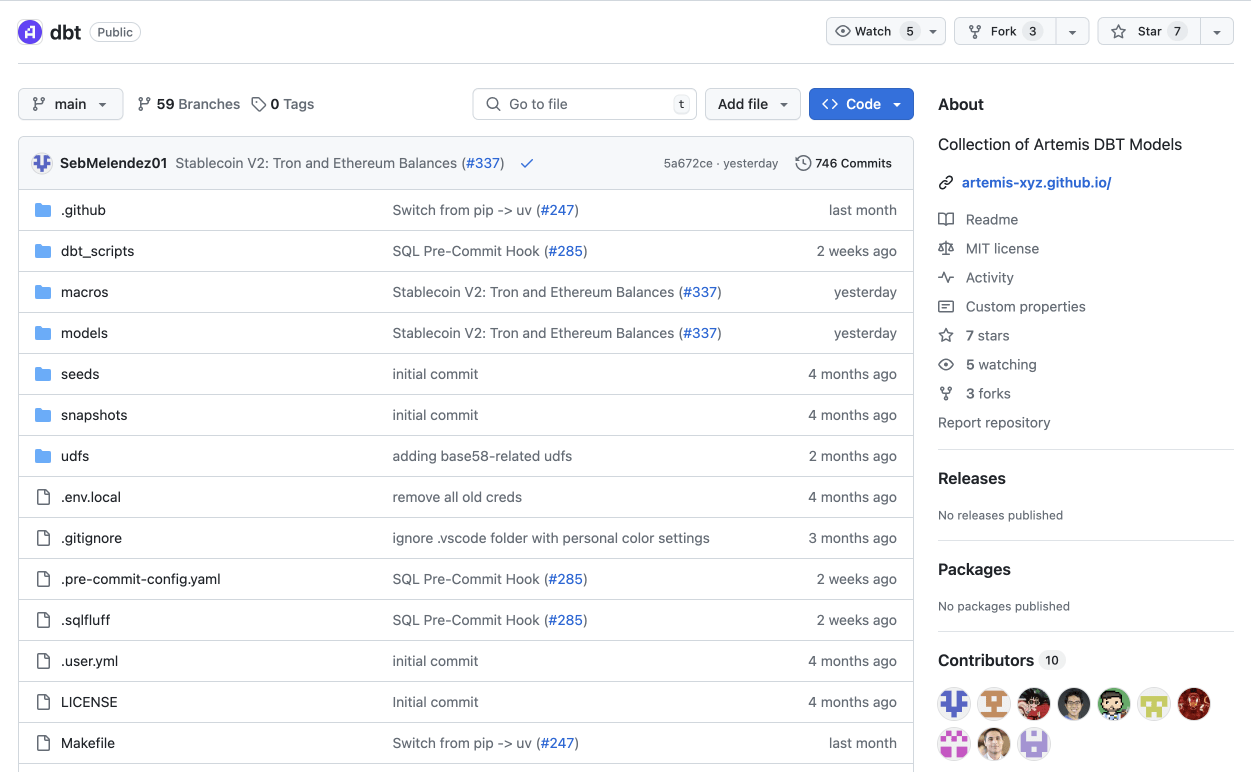
Task: Open the Custom properties link
Action: [1025, 306]
